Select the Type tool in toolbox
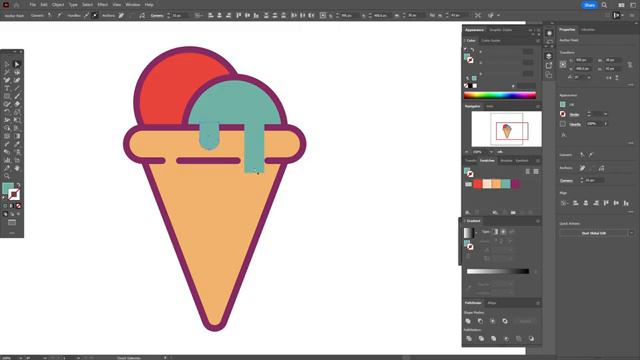This screenshot has width=640, height=360. click(7, 88)
